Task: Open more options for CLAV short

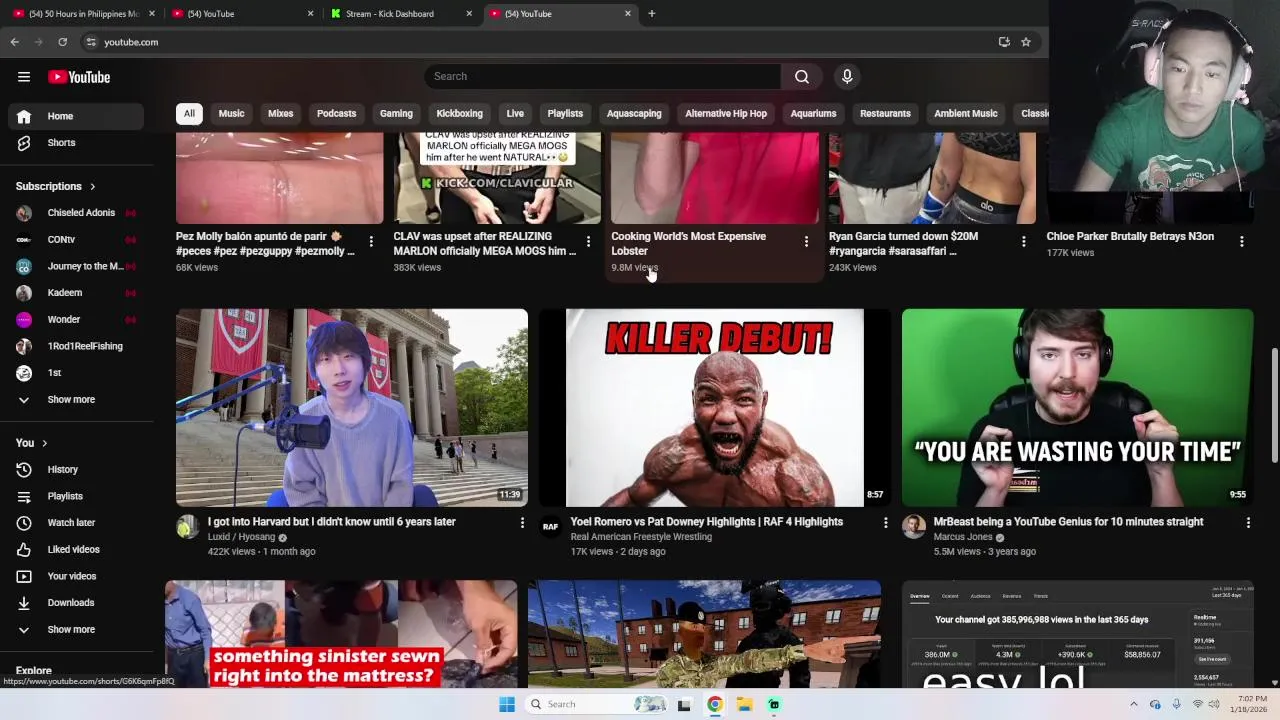Action: pyautogui.click(x=589, y=241)
